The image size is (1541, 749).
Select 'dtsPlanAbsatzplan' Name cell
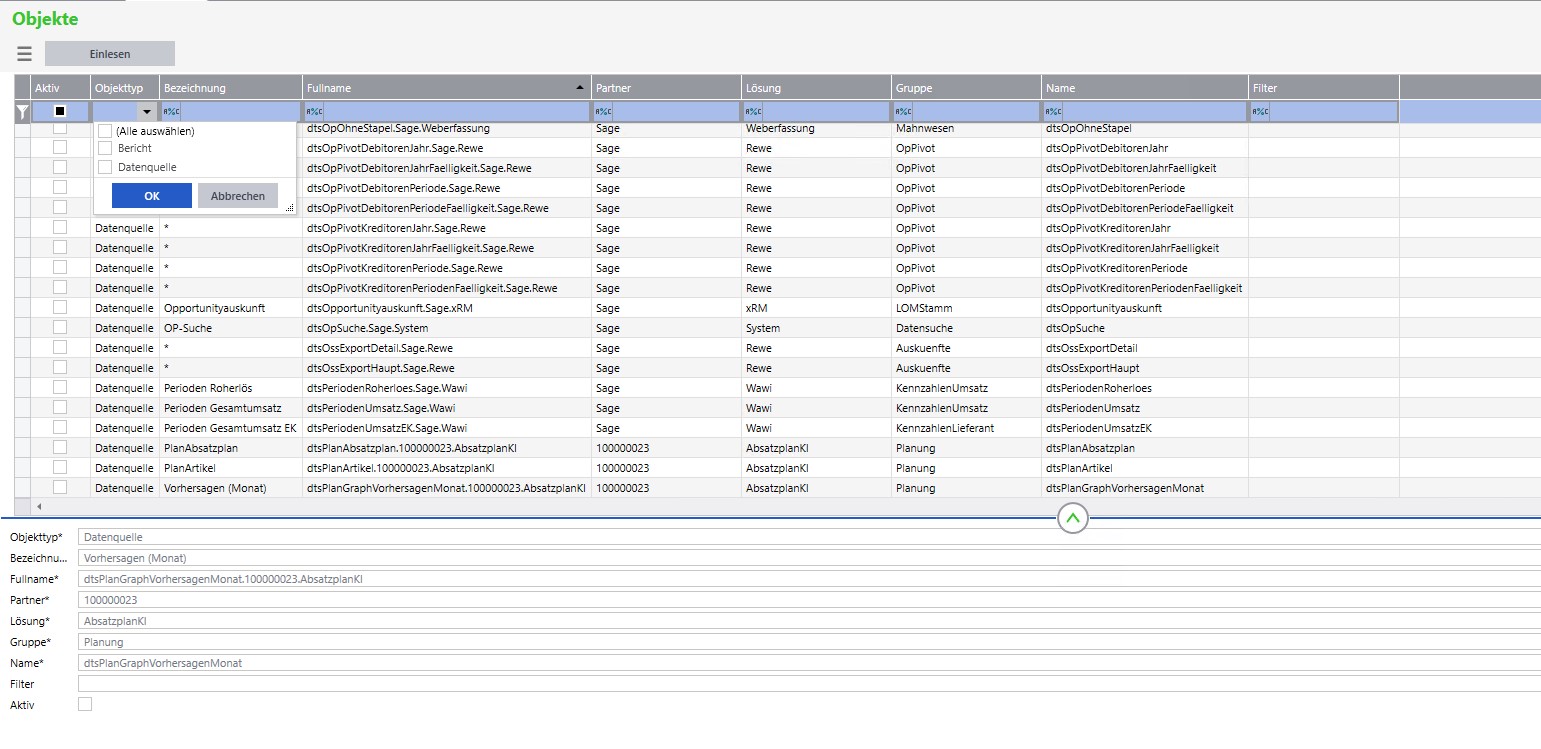pyautogui.click(x=1145, y=448)
